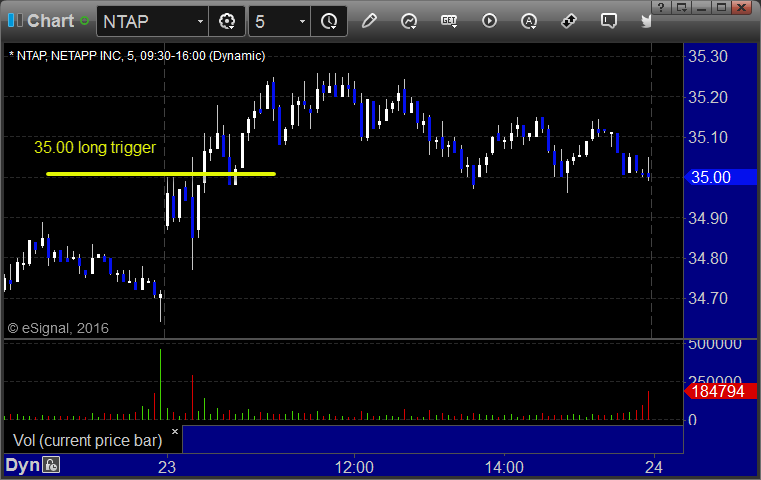Image resolution: width=761 pixels, height=480 pixels.
Task: Click the Vol (current price bar) label
Action: coord(88,440)
